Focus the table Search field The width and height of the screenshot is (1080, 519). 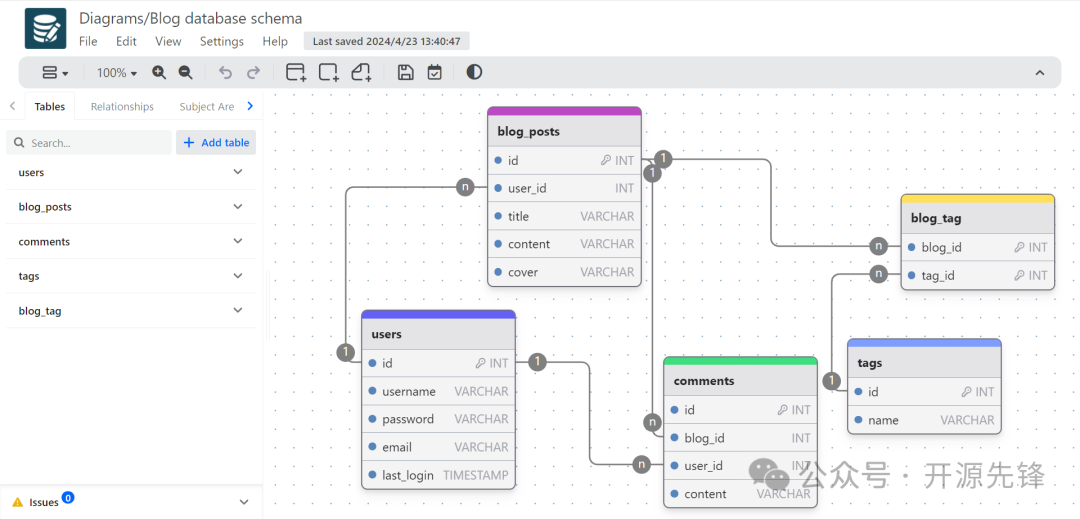tap(89, 142)
